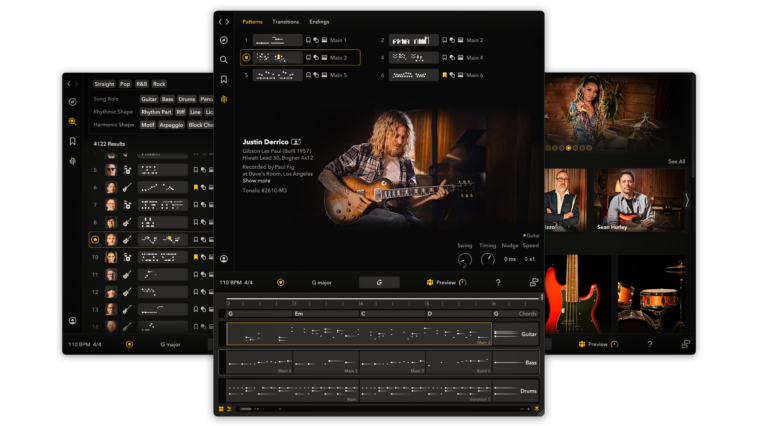Screen dimensions: 758x426
Task: Select the C chord block
Action: 392,314
